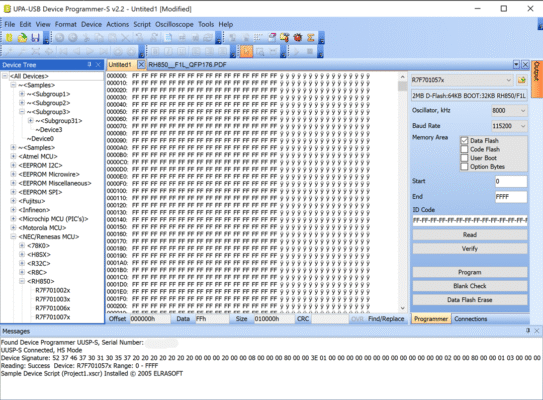This screenshot has height=400, width=543.
Task: Click the eraser icon in top toolbar
Action: tap(272, 37)
